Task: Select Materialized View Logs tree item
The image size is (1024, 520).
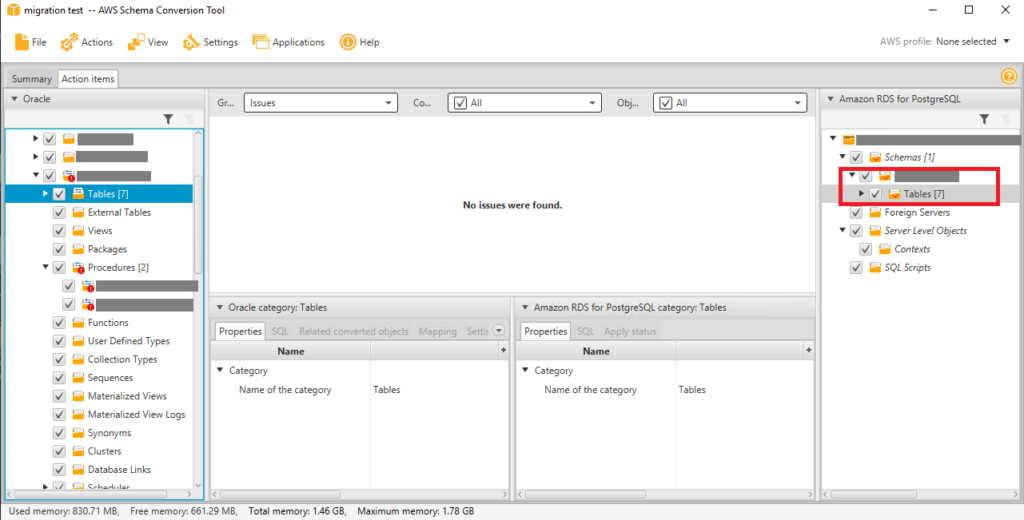Action: click(136, 414)
